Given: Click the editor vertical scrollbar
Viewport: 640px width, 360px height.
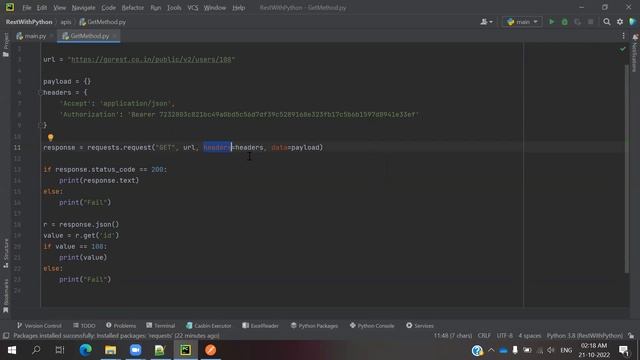Looking at the screenshot, I should tap(627, 169).
